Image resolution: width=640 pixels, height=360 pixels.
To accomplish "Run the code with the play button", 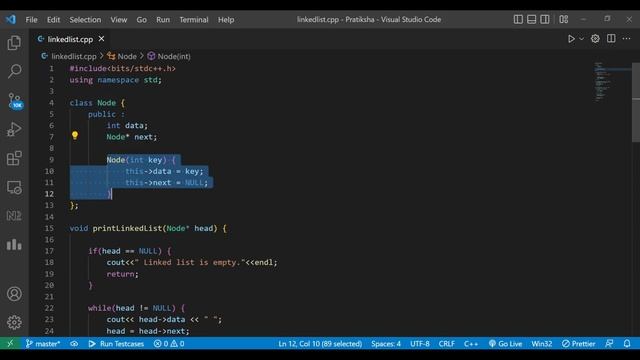I will pyautogui.click(x=571, y=39).
